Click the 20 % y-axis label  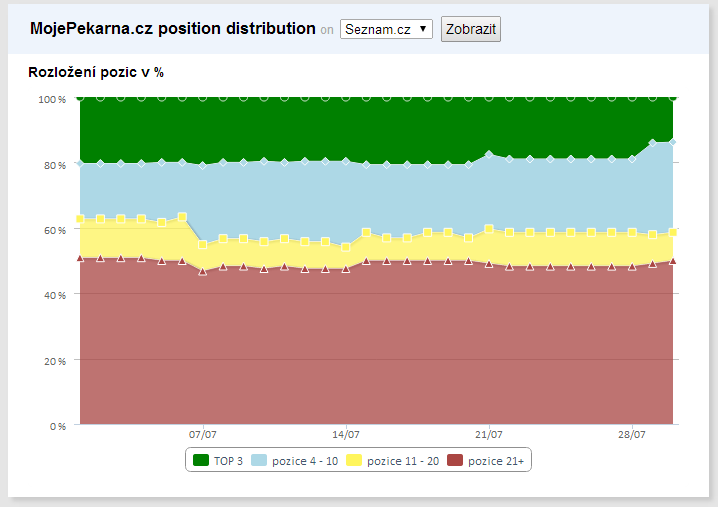point(54,361)
